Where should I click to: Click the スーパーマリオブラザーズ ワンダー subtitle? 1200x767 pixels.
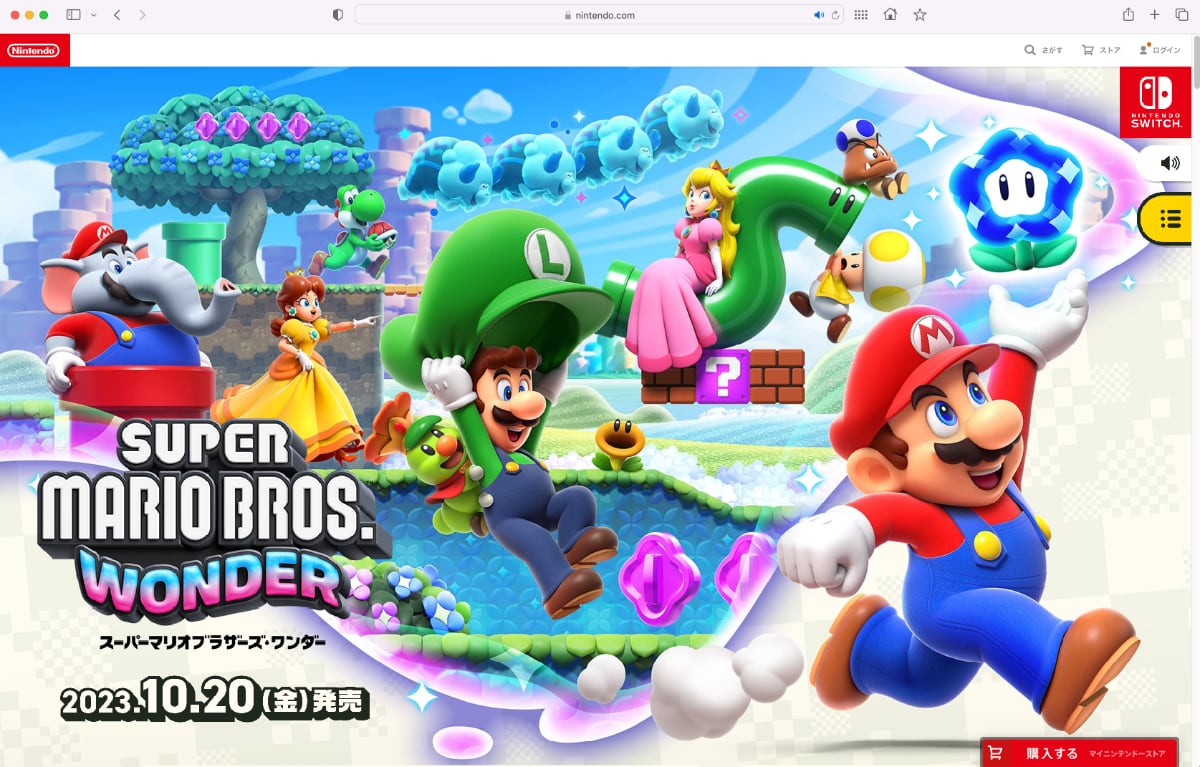click(x=211, y=641)
